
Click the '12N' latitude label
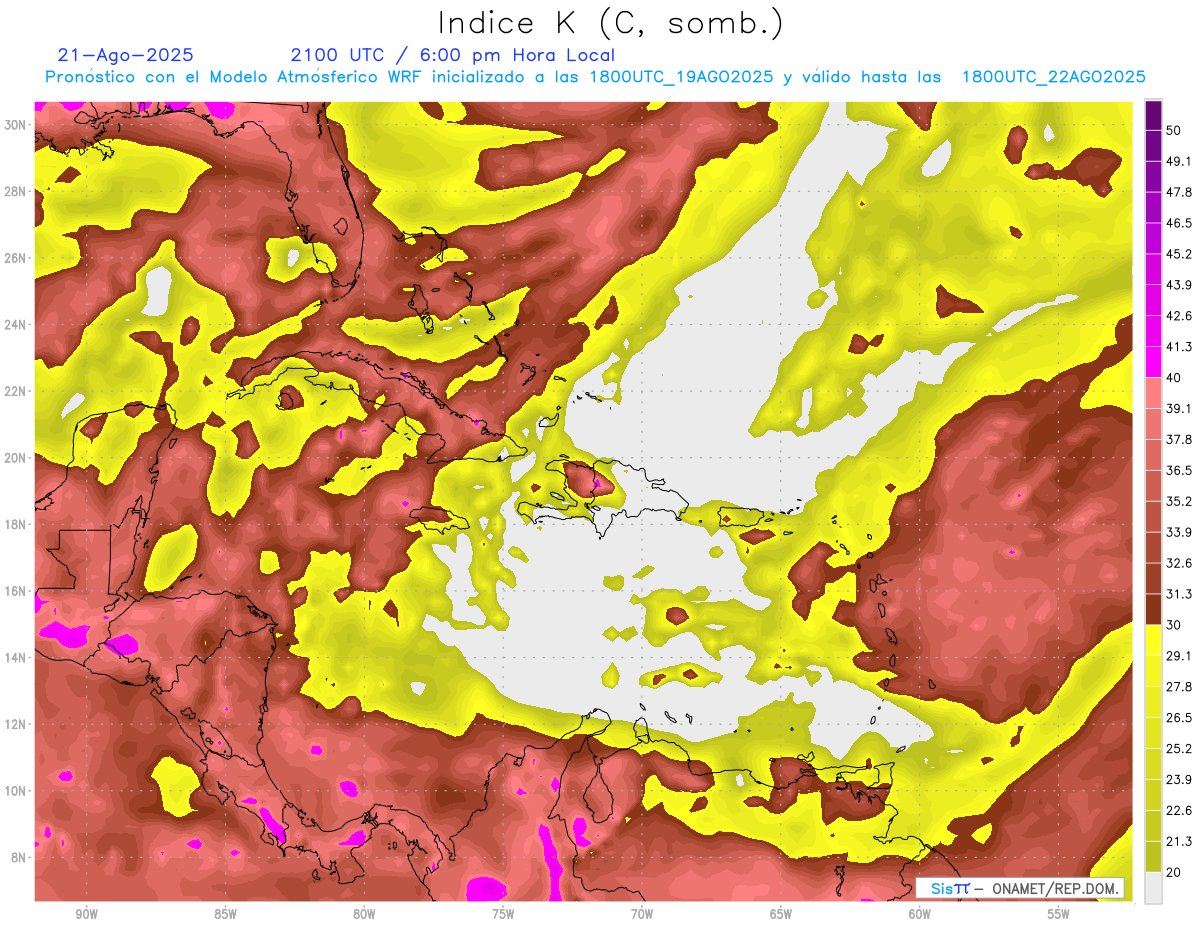point(16,724)
